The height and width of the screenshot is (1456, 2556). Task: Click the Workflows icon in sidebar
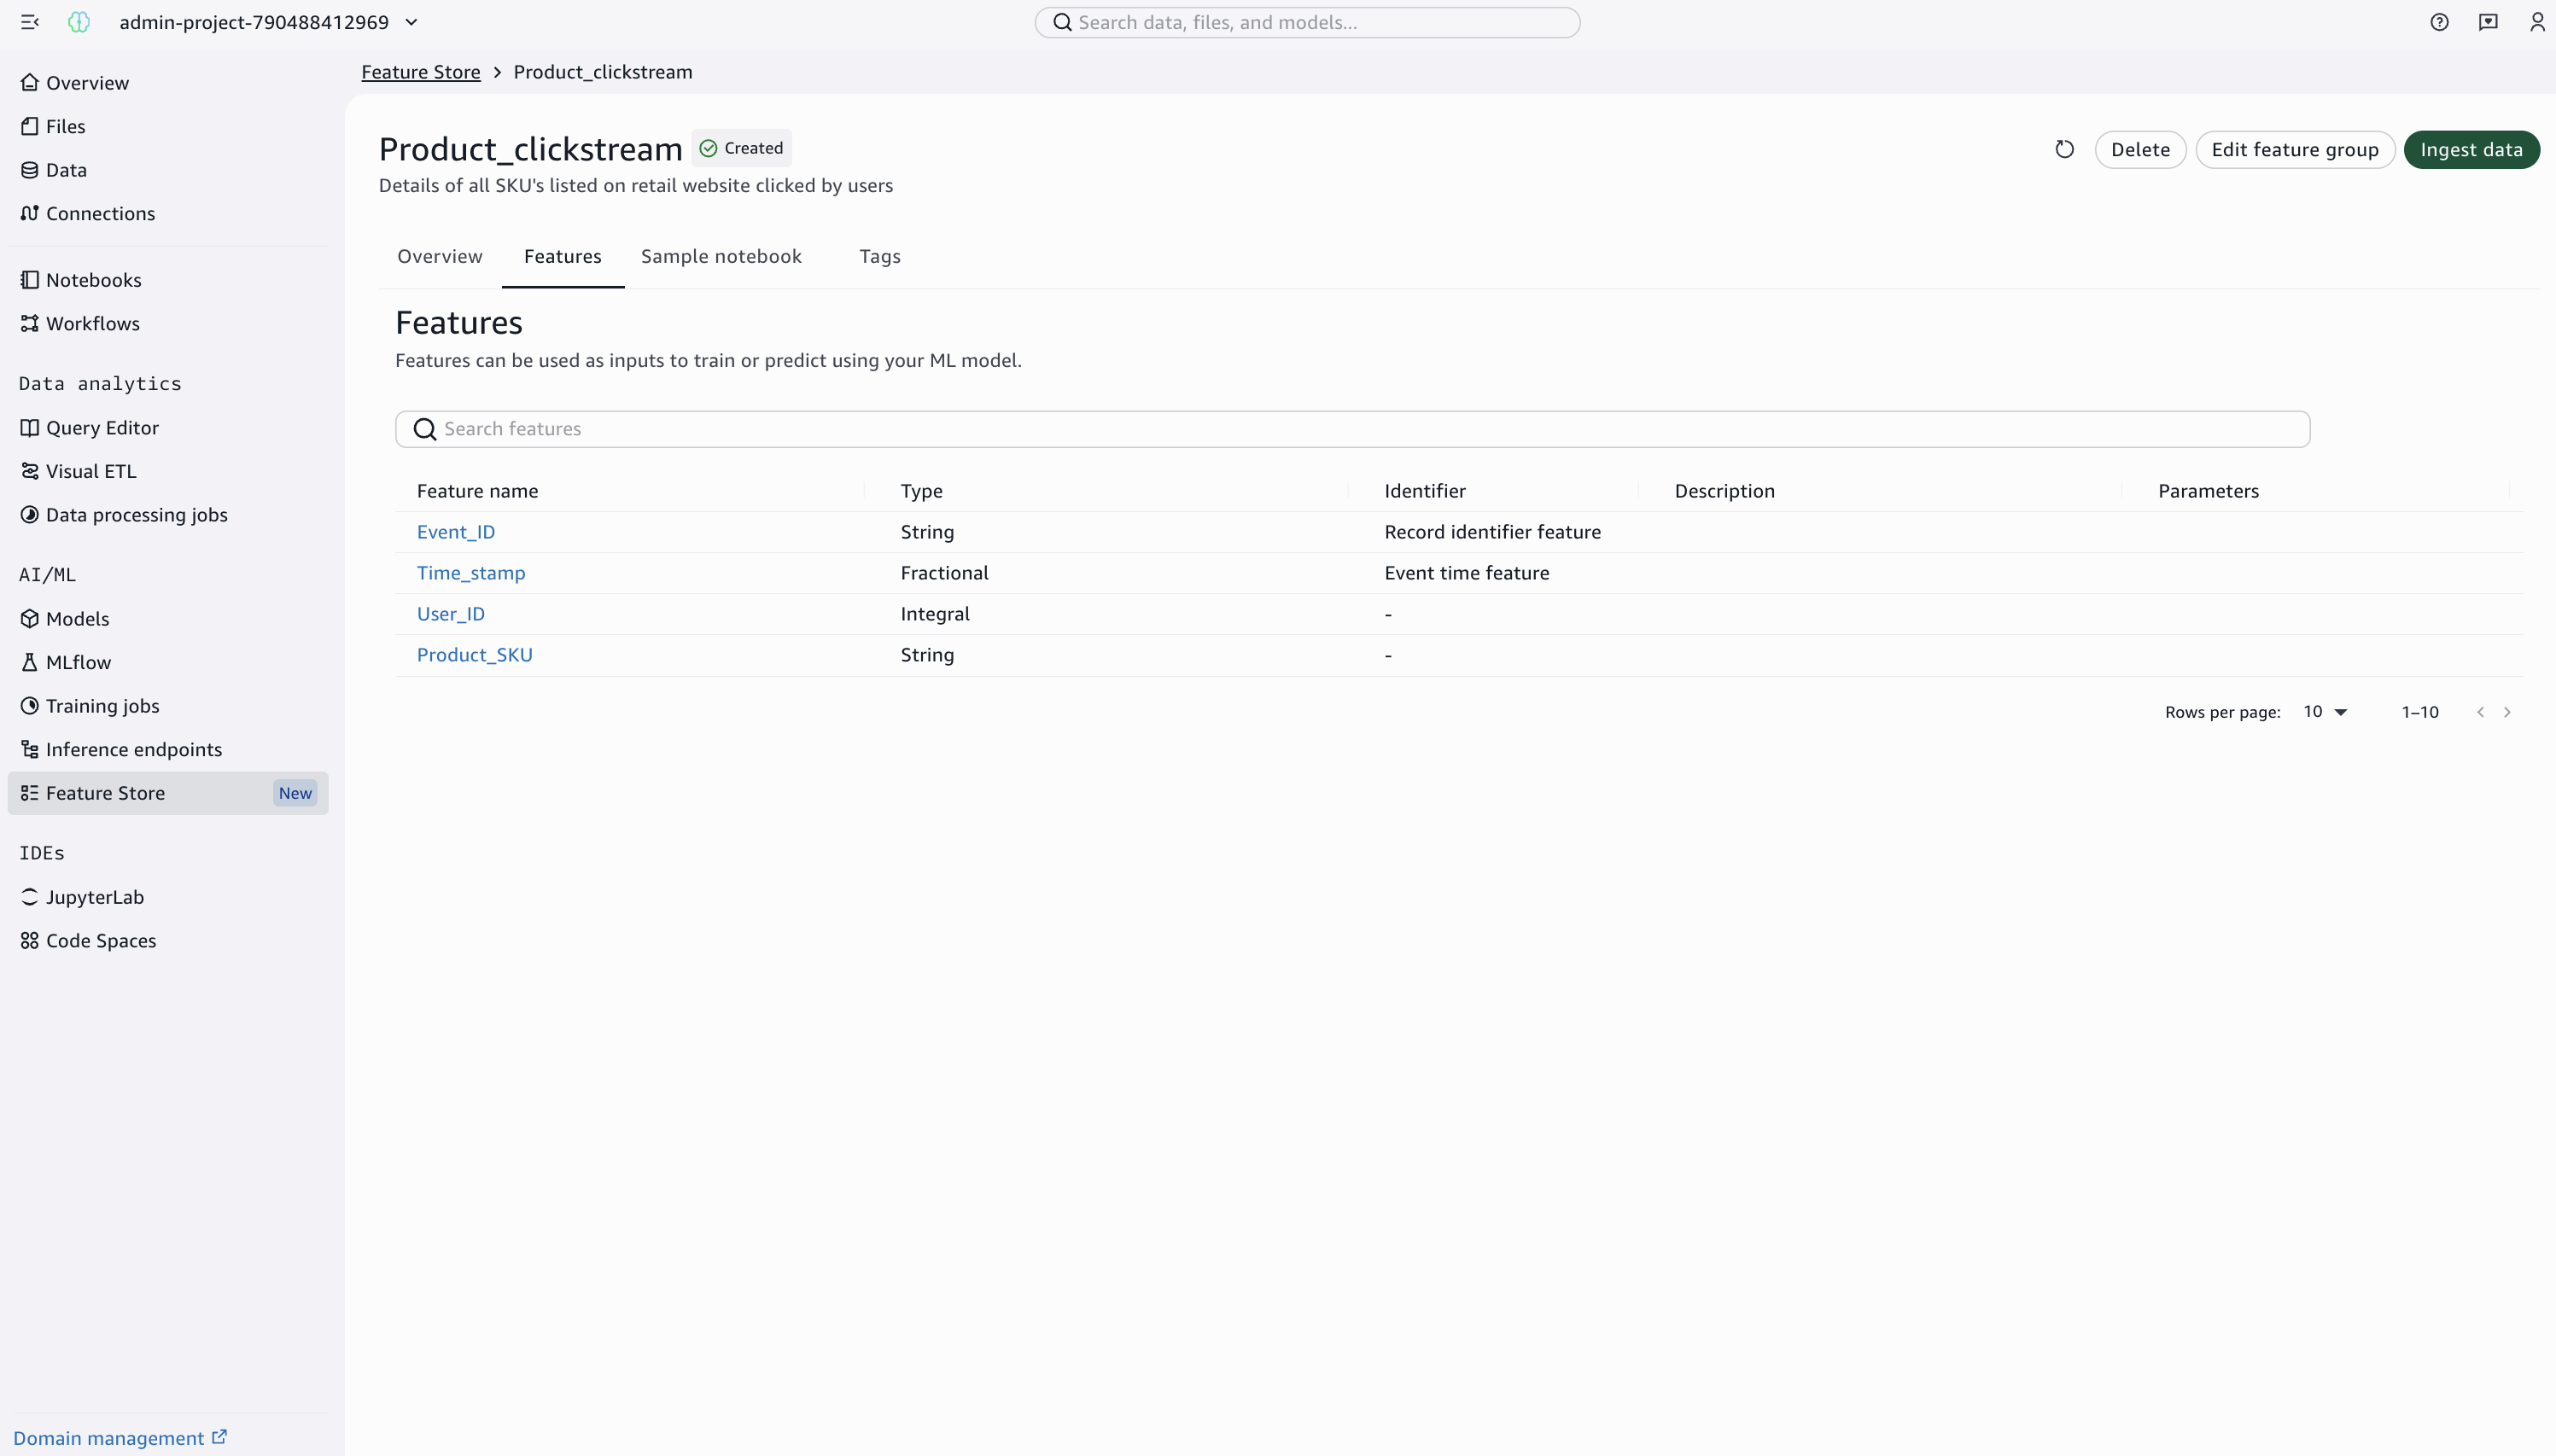point(30,323)
